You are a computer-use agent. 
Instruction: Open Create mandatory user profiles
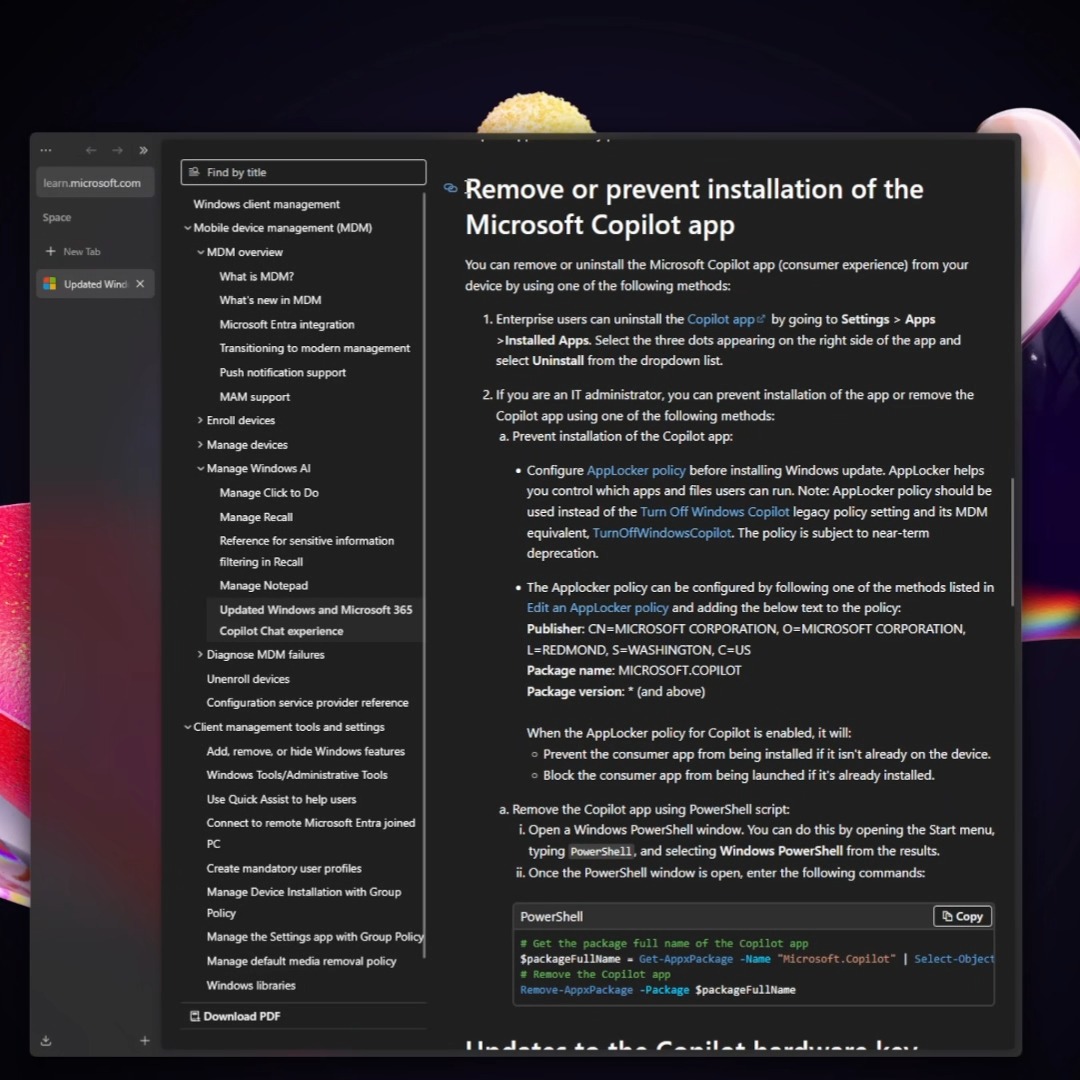(x=284, y=869)
